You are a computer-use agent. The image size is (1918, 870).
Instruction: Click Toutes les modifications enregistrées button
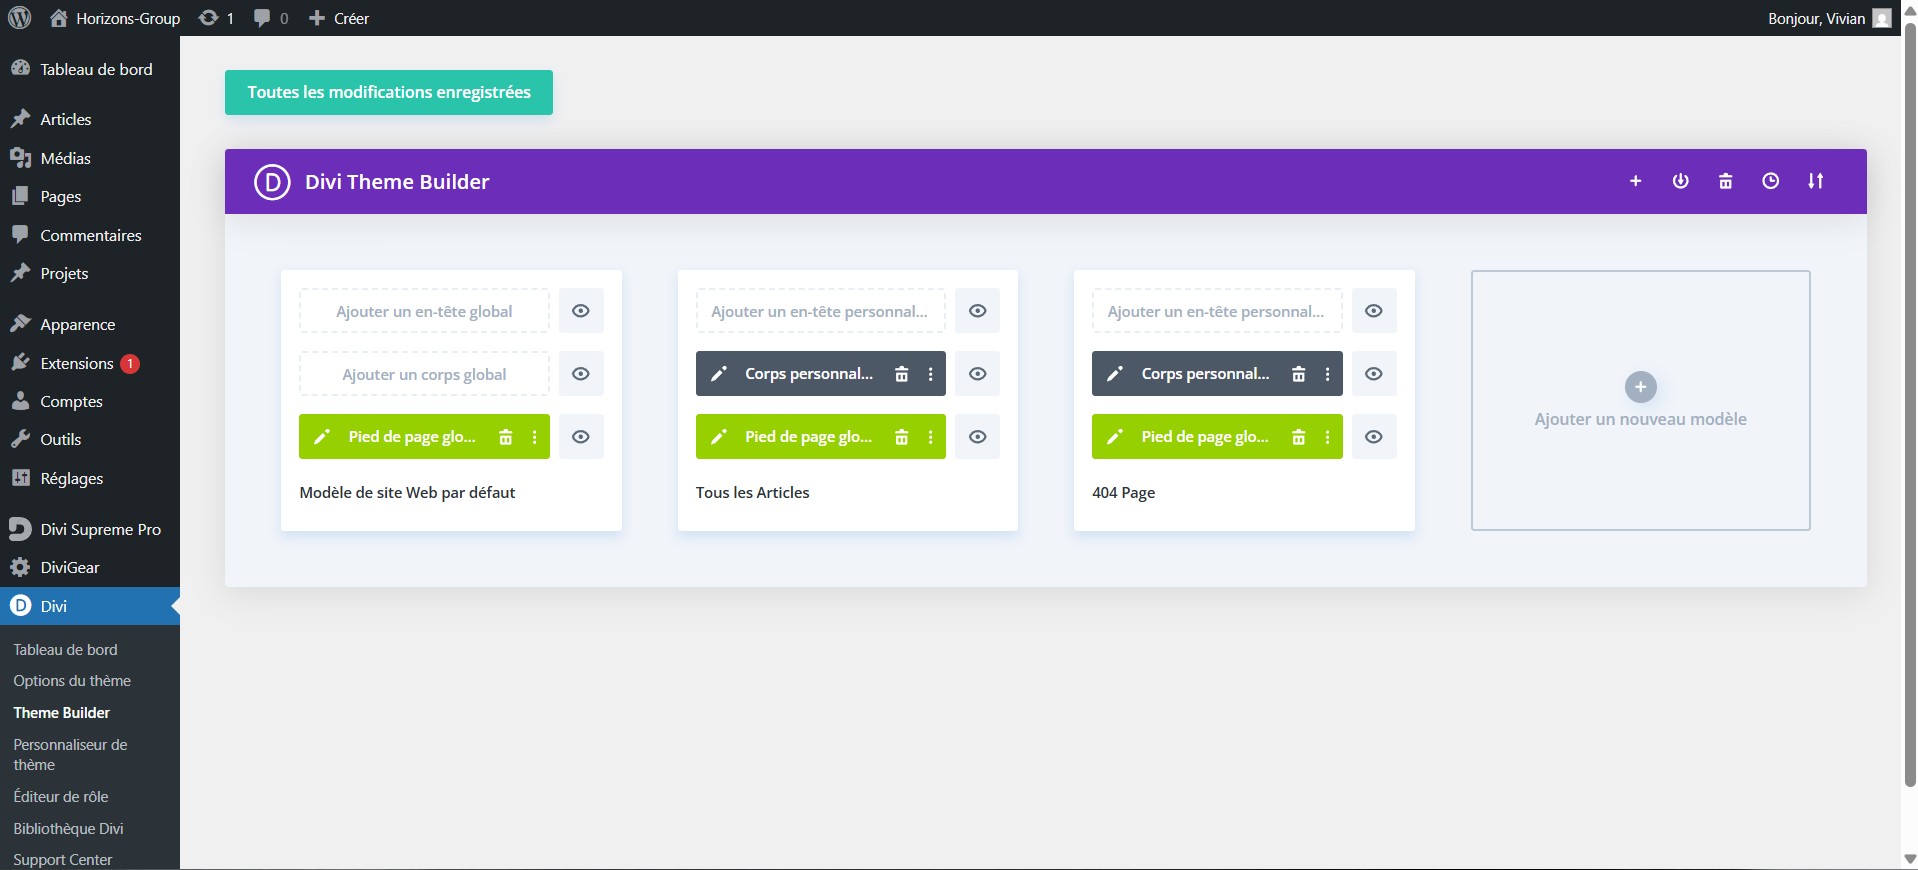point(389,92)
